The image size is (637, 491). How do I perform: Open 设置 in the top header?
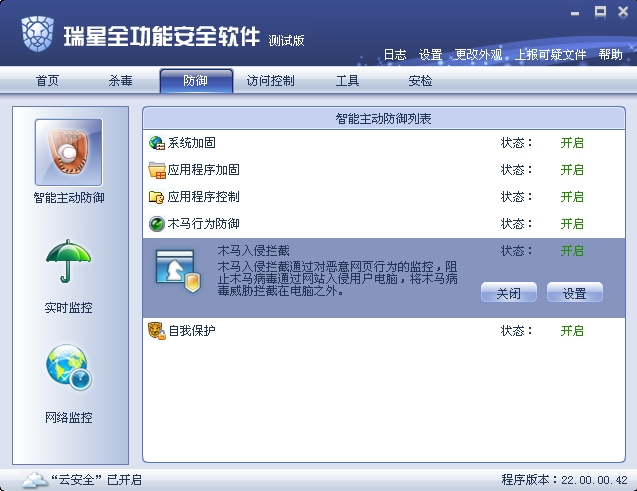[x=431, y=55]
